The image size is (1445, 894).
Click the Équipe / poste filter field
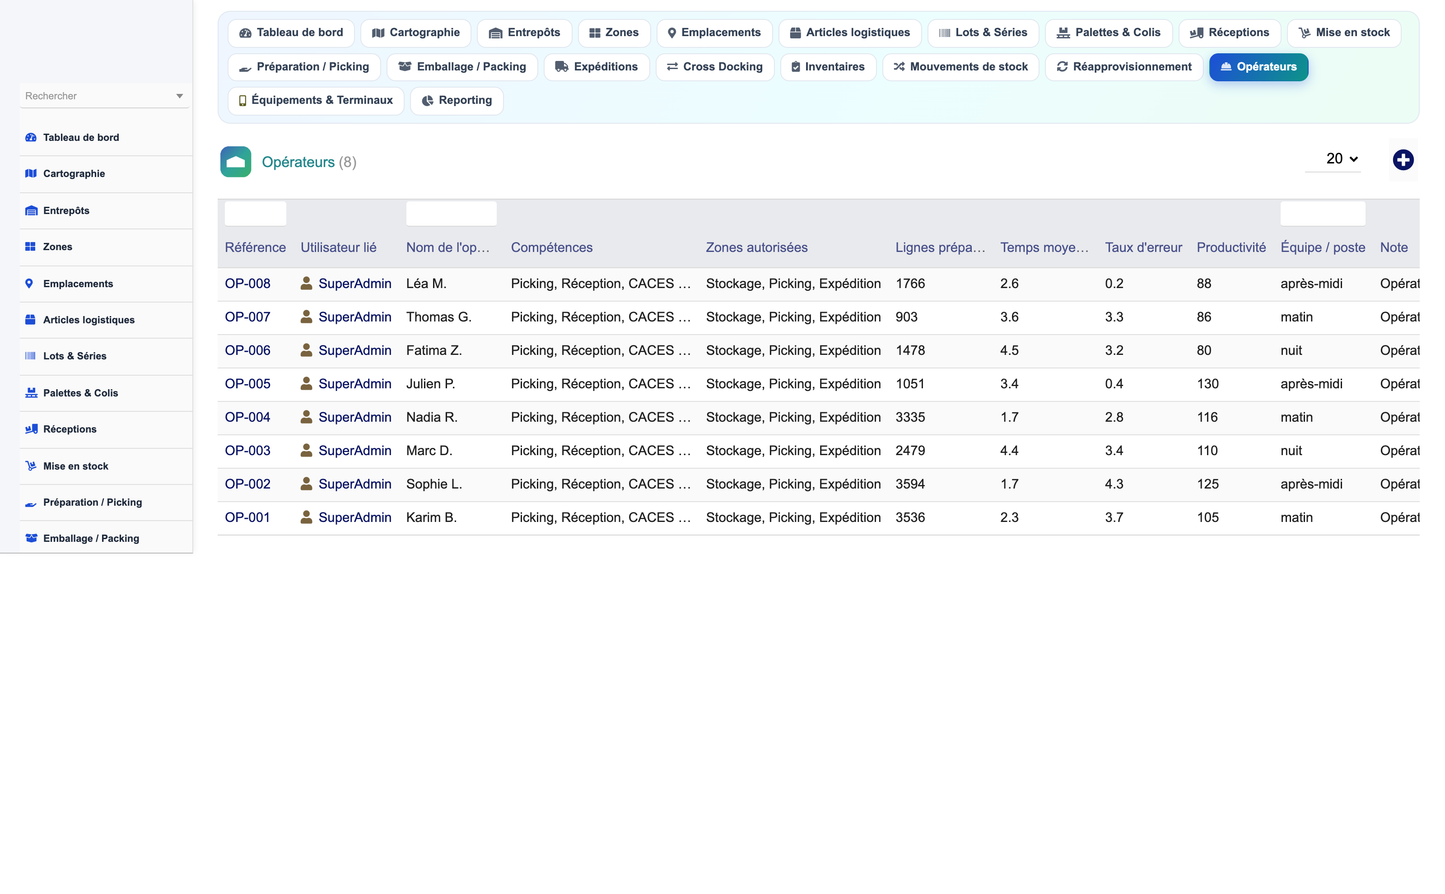point(1322,213)
